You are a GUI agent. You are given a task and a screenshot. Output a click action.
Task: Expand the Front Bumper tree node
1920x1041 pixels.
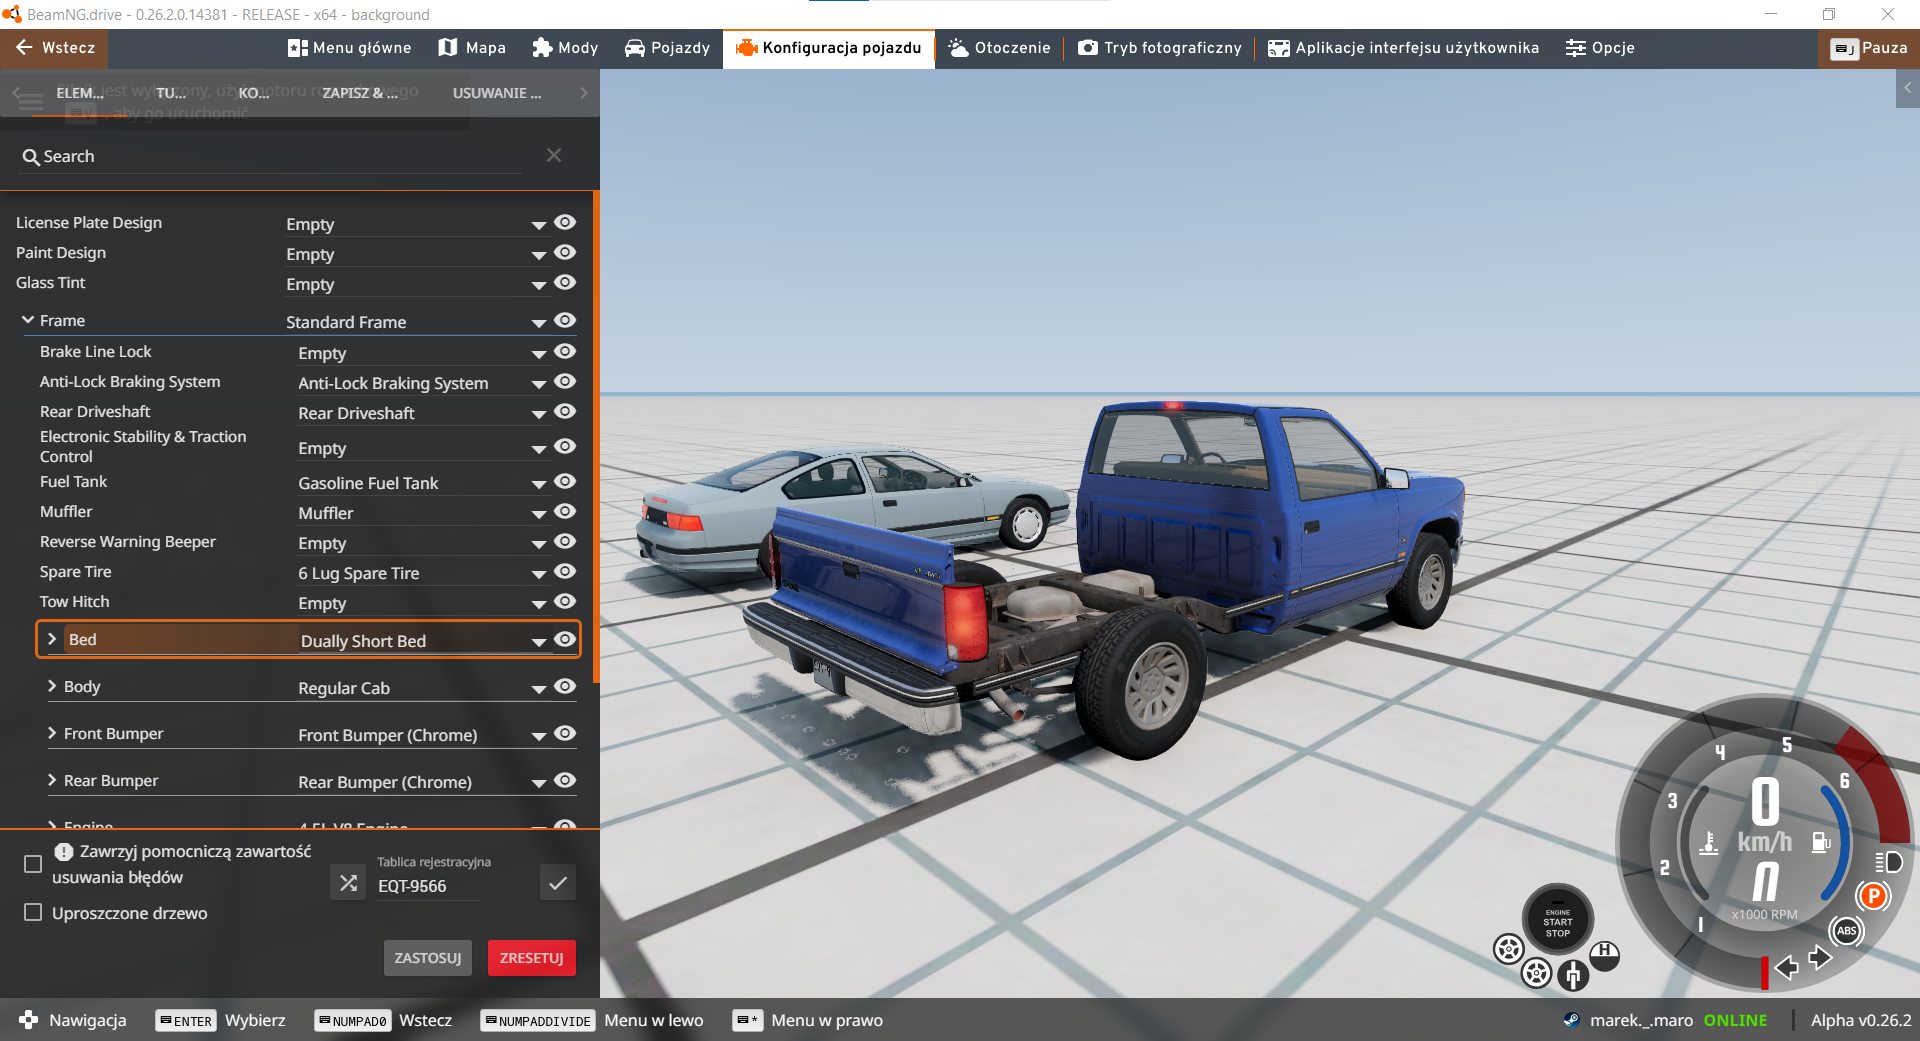pyautogui.click(x=52, y=733)
